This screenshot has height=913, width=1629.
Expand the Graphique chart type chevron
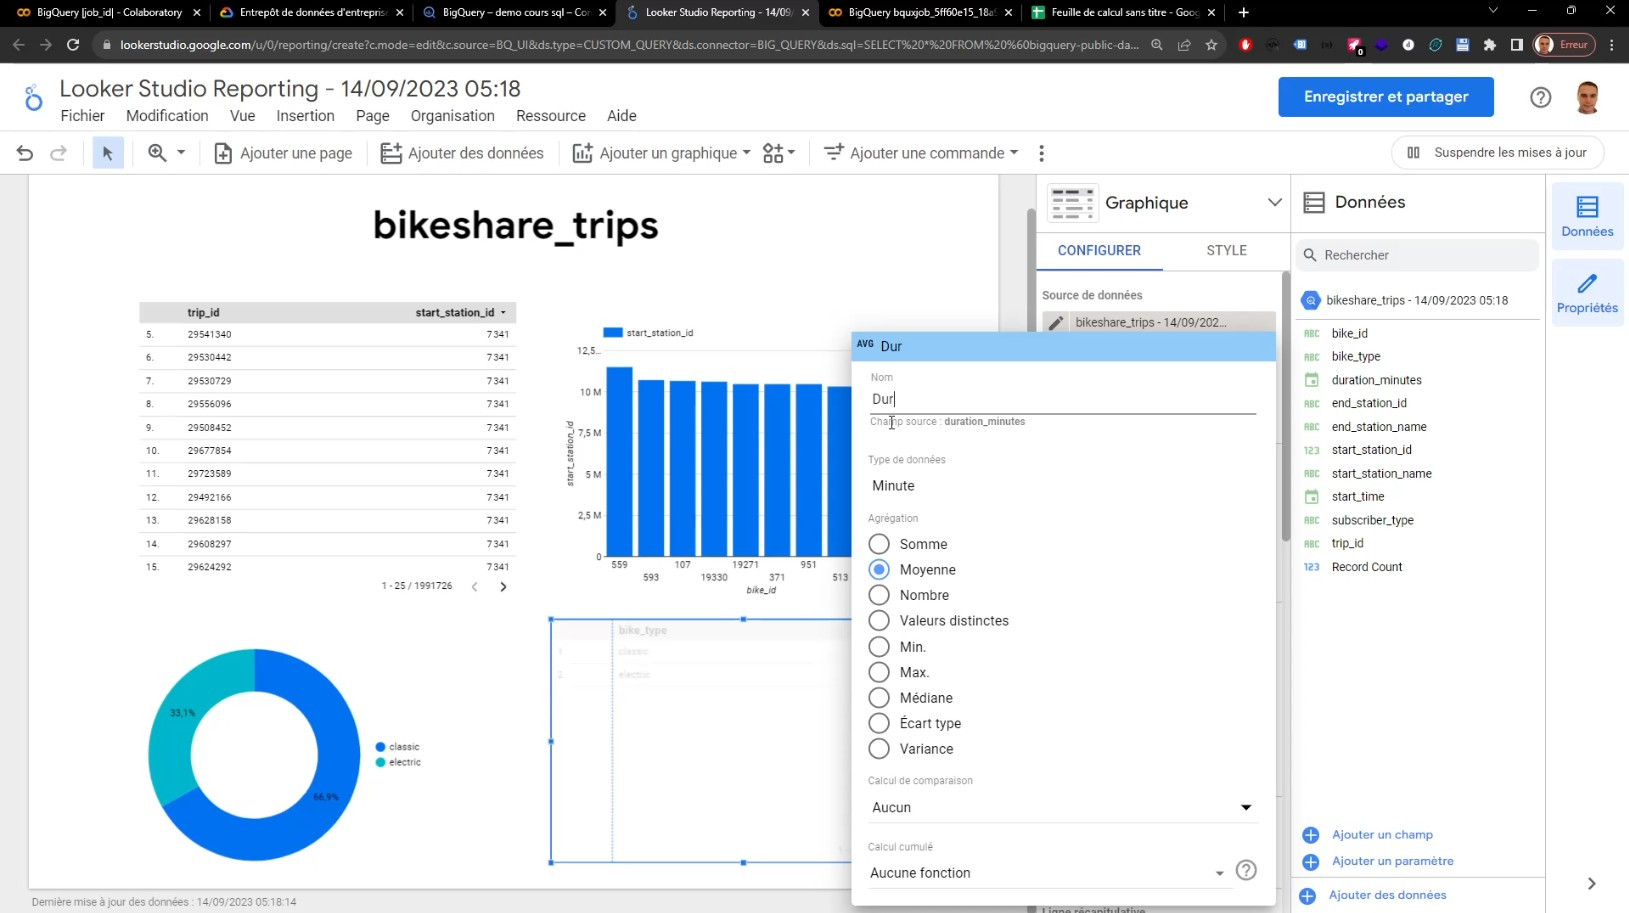tap(1274, 202)
